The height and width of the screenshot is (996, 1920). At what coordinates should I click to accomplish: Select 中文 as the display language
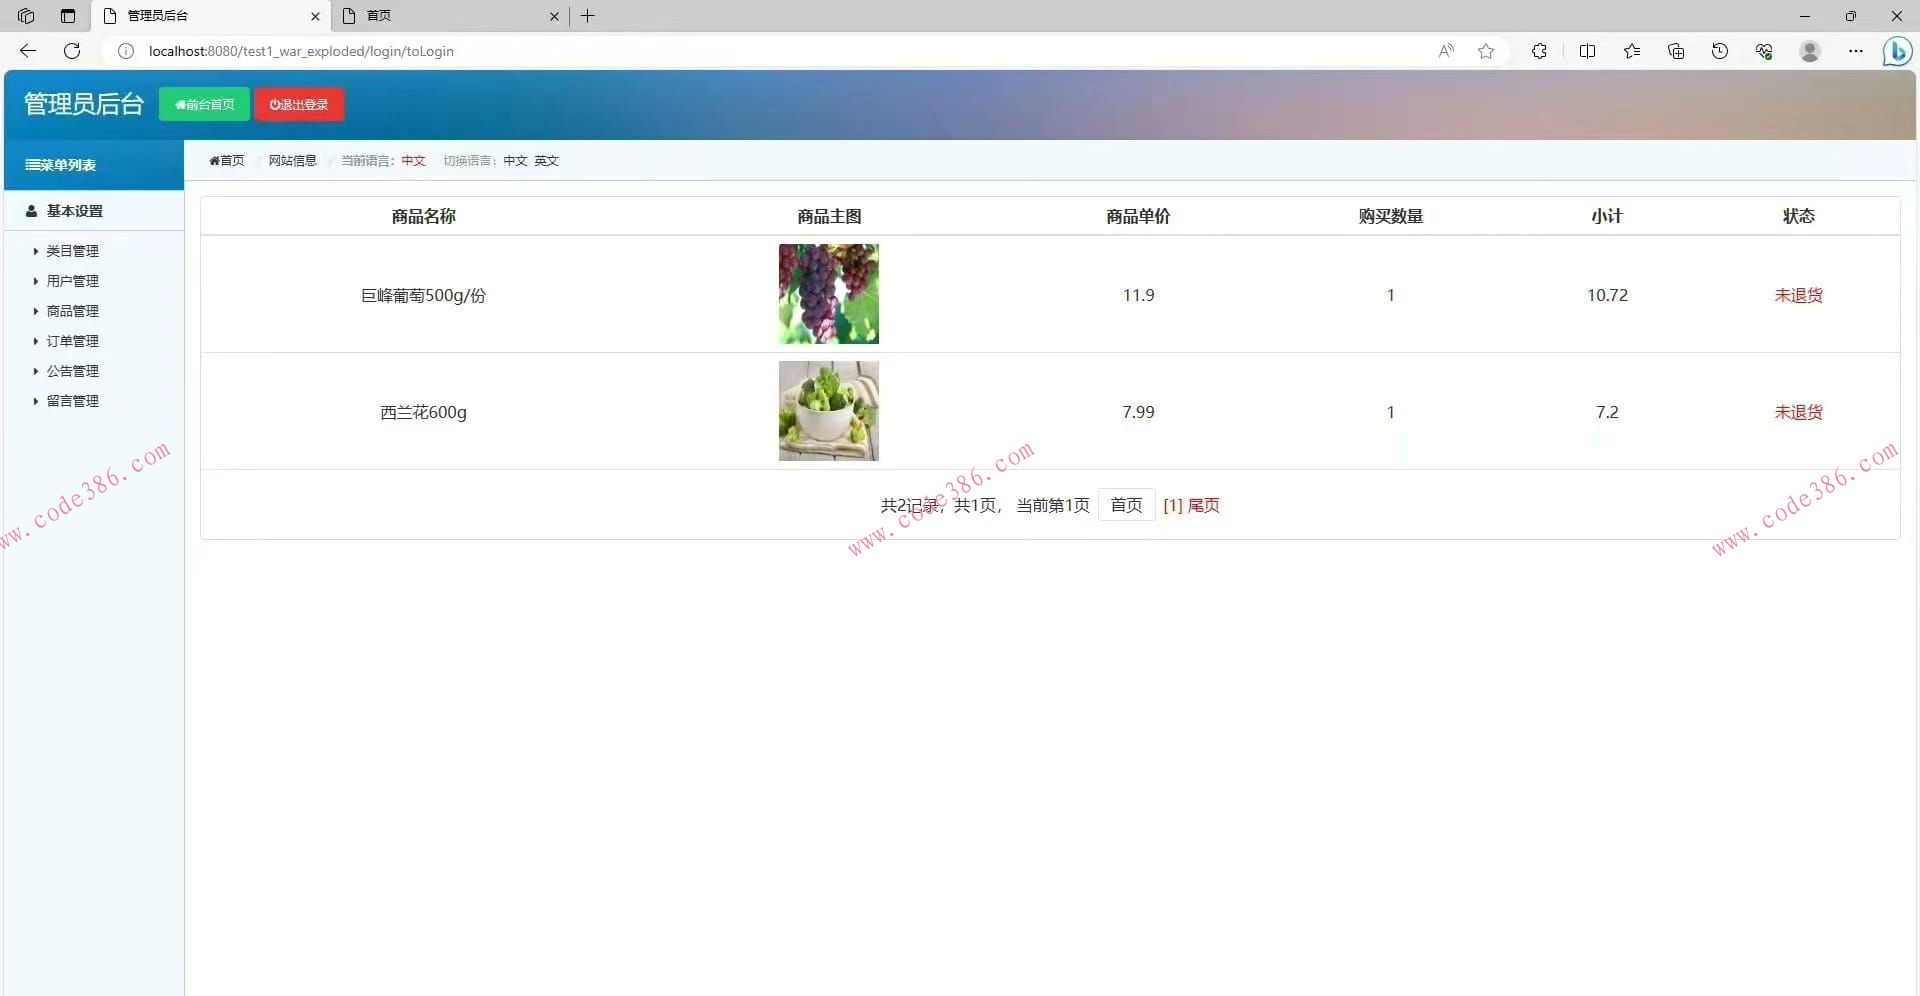pyautogui.click(x=514, y=160)
